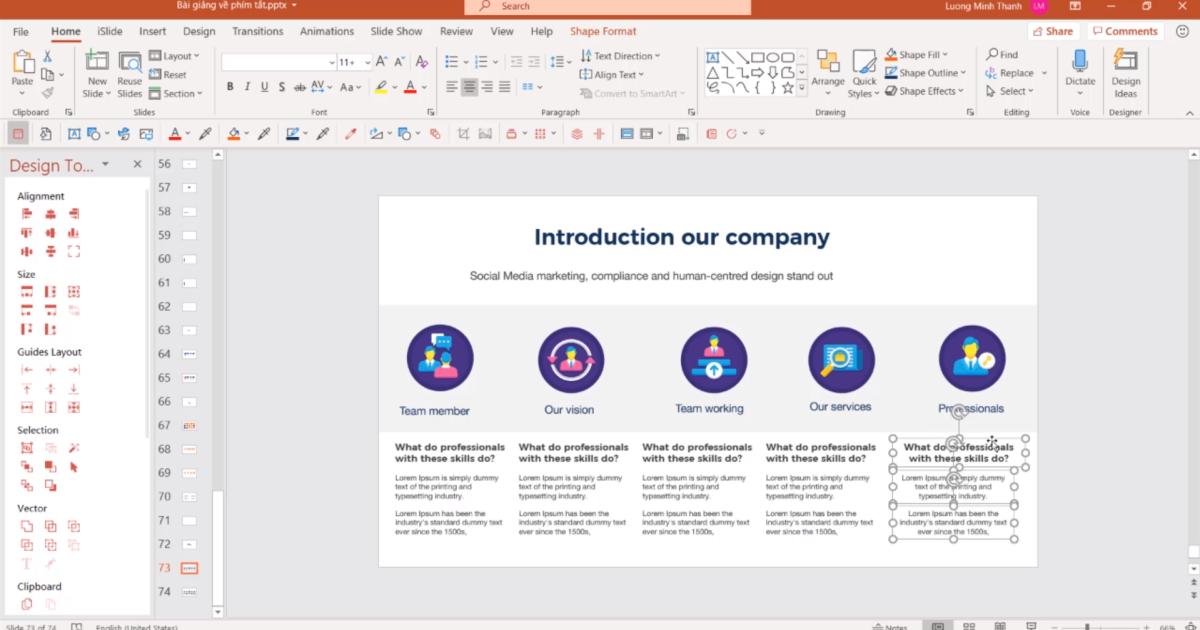
Task: Click the Share button
Action: tap(1053, 31)
